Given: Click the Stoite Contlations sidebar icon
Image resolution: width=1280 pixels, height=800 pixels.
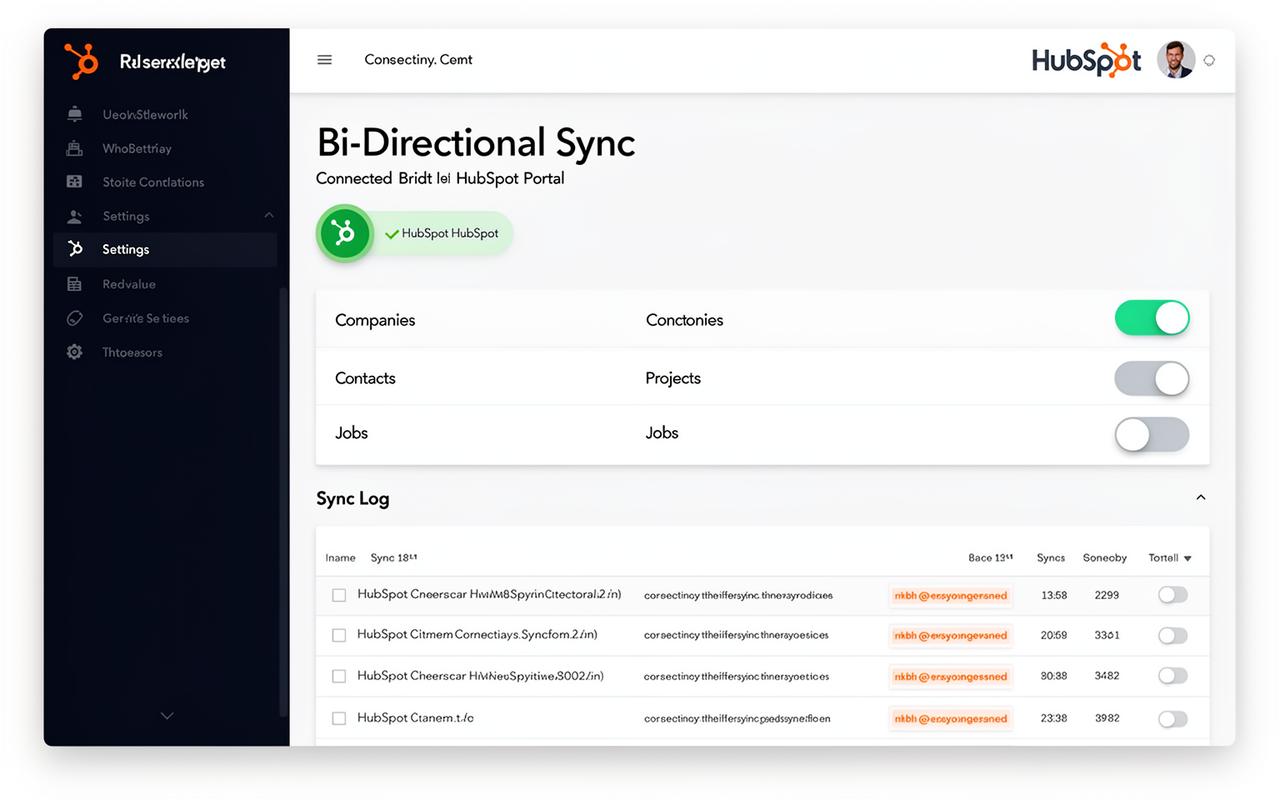Looking at the screenshot, I should tap(74, 182).
